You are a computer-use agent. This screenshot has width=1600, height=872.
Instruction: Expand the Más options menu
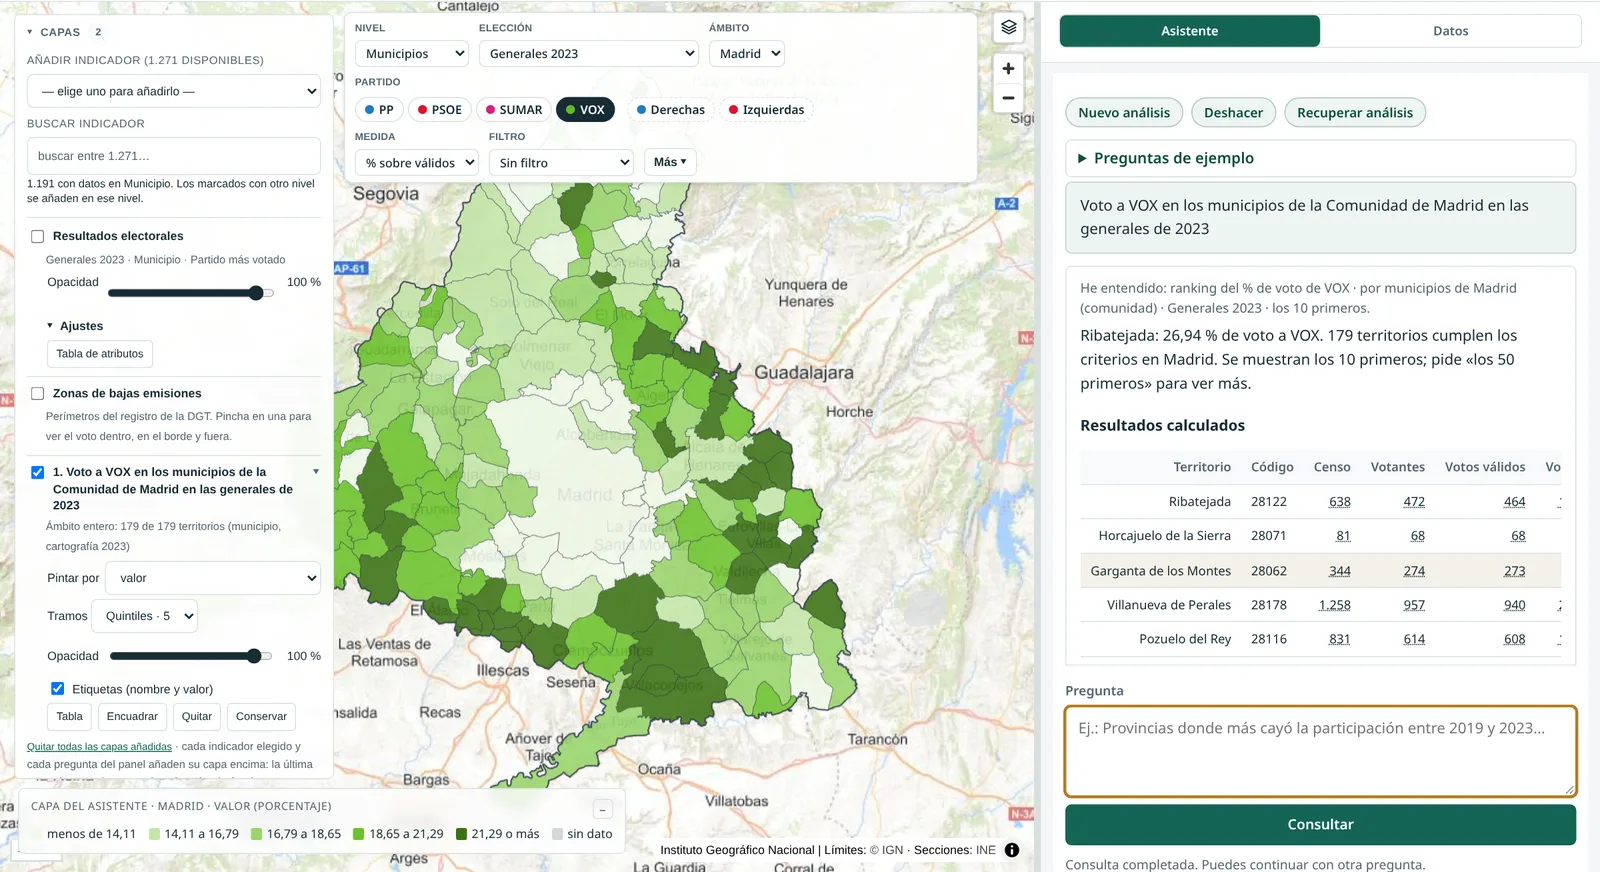[670, 162]
